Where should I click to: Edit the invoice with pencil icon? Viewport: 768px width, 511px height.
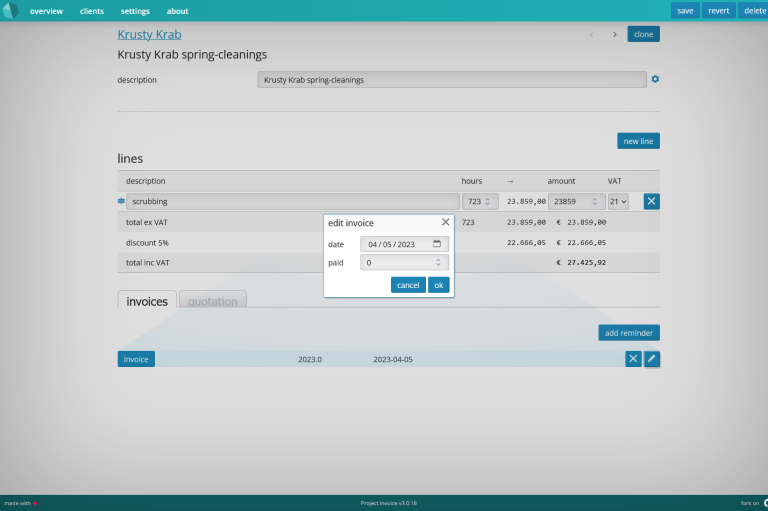651,359
